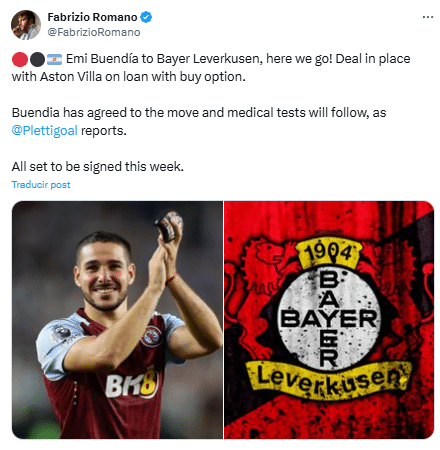Click the "Buendia has agreed" sentence
Screen dimensions: 440x450
(199, 113)
